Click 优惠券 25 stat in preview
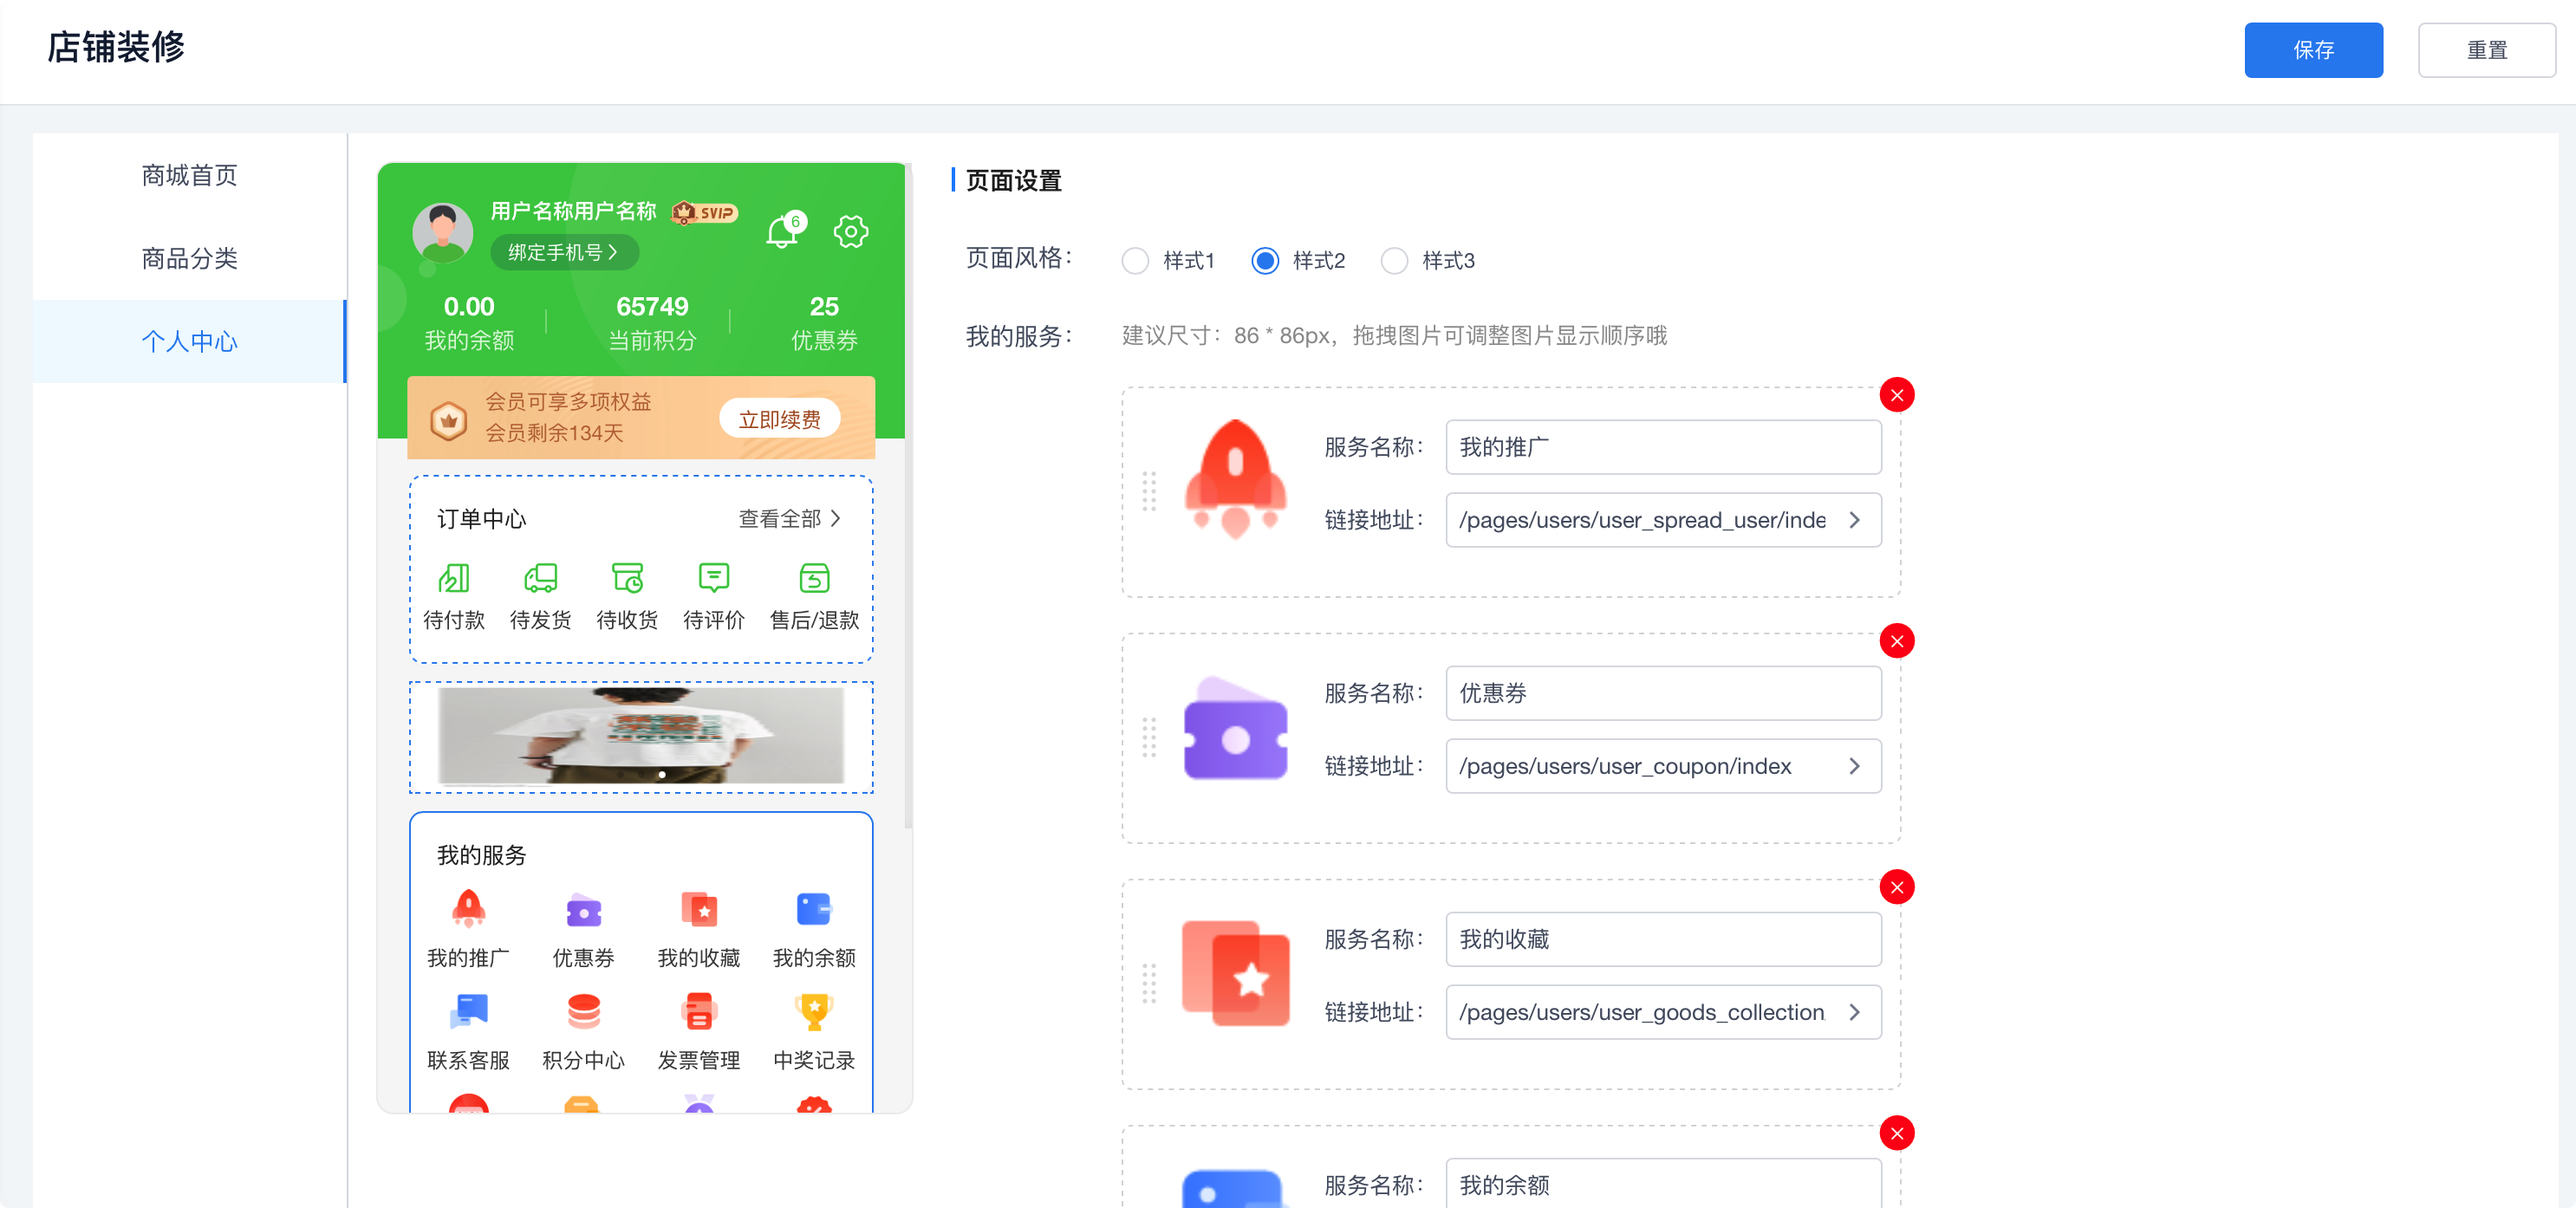Viewport: 2576px width, 1208px height. (x=824, y=322)
